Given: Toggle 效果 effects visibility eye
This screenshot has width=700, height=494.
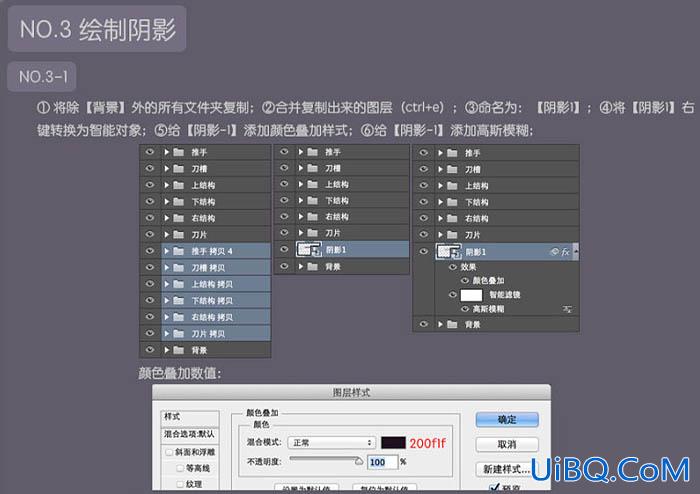Looking at the screenshot, I should 453,267.
